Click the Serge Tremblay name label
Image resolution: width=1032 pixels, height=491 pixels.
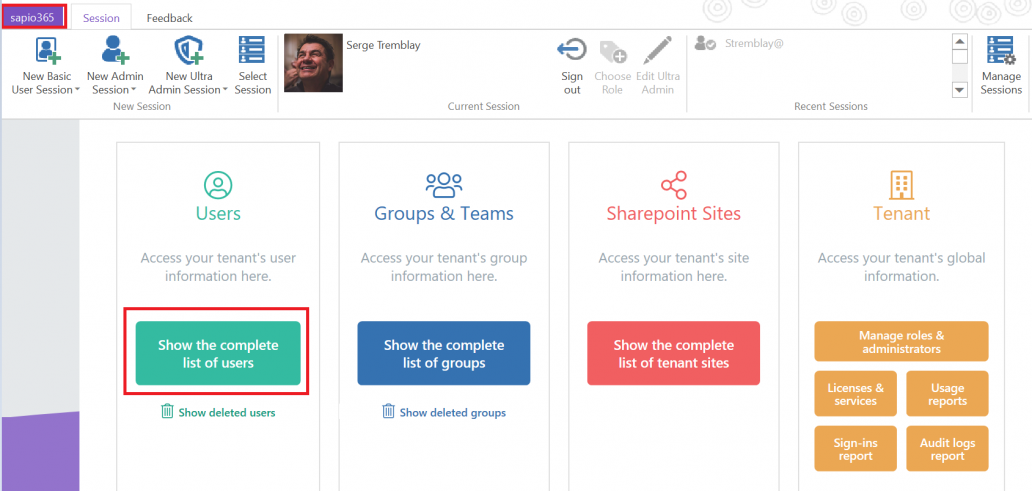point(383,45)
